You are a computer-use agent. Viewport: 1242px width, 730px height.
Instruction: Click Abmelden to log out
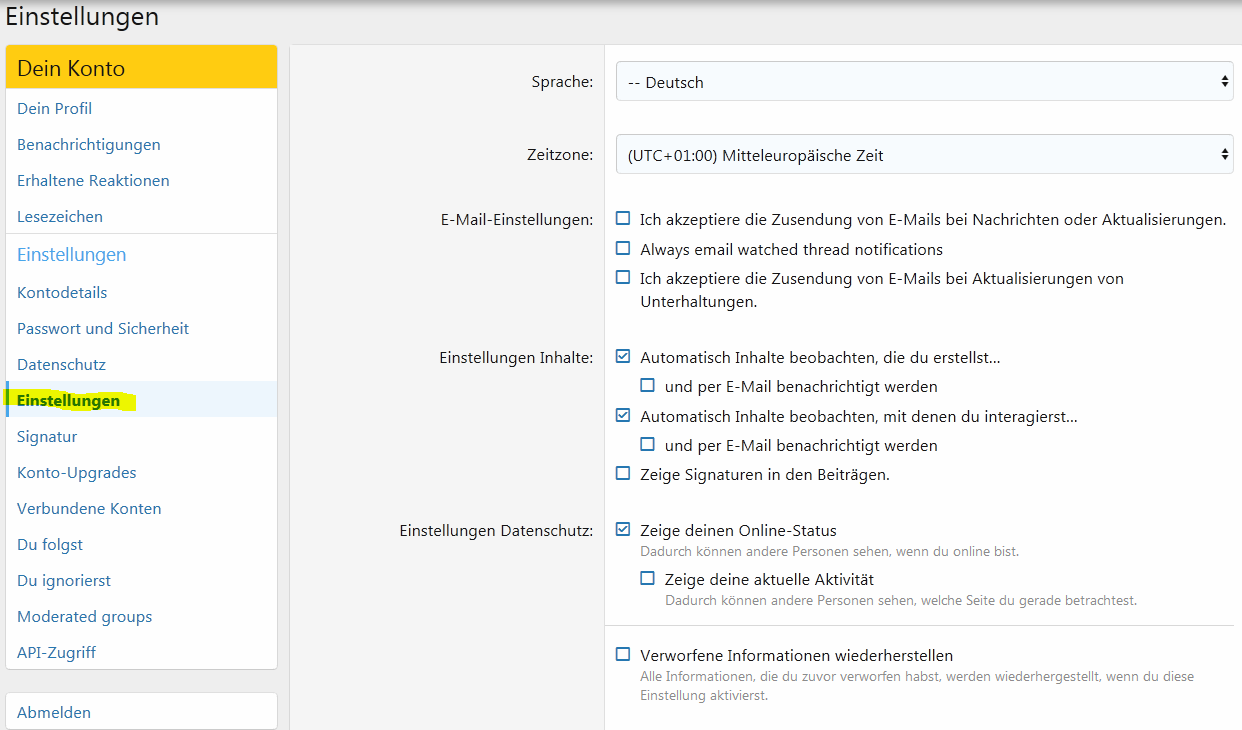(x=54, y=712)
